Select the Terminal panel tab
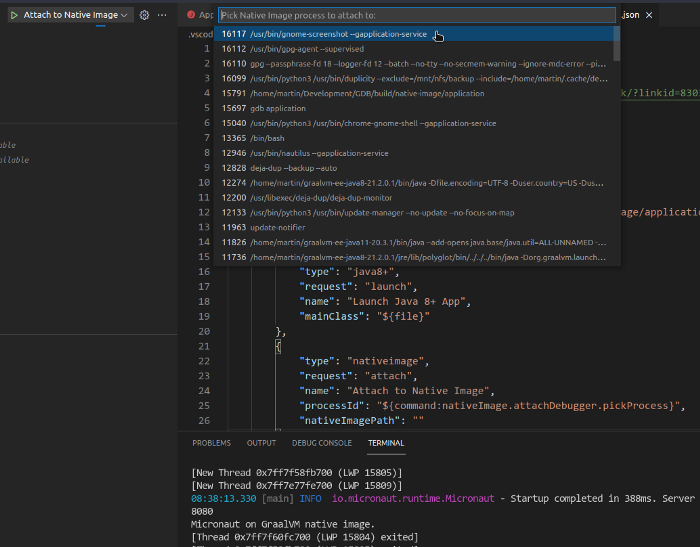Screen dimensions: 700x547 (x=386, y=443)
